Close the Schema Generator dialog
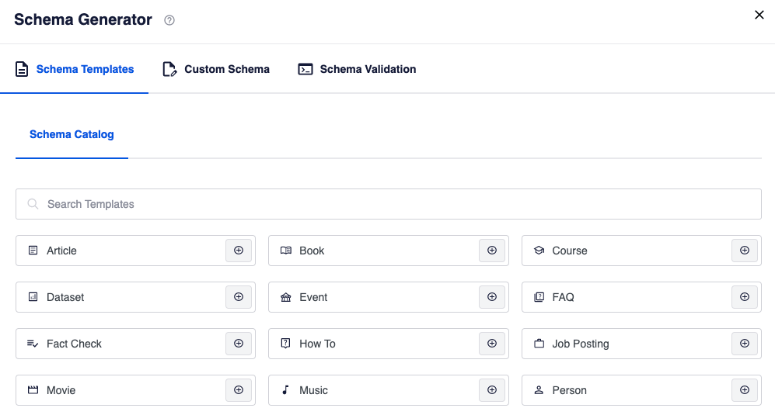This screenshot has width=775, height=415. point(758,14)
